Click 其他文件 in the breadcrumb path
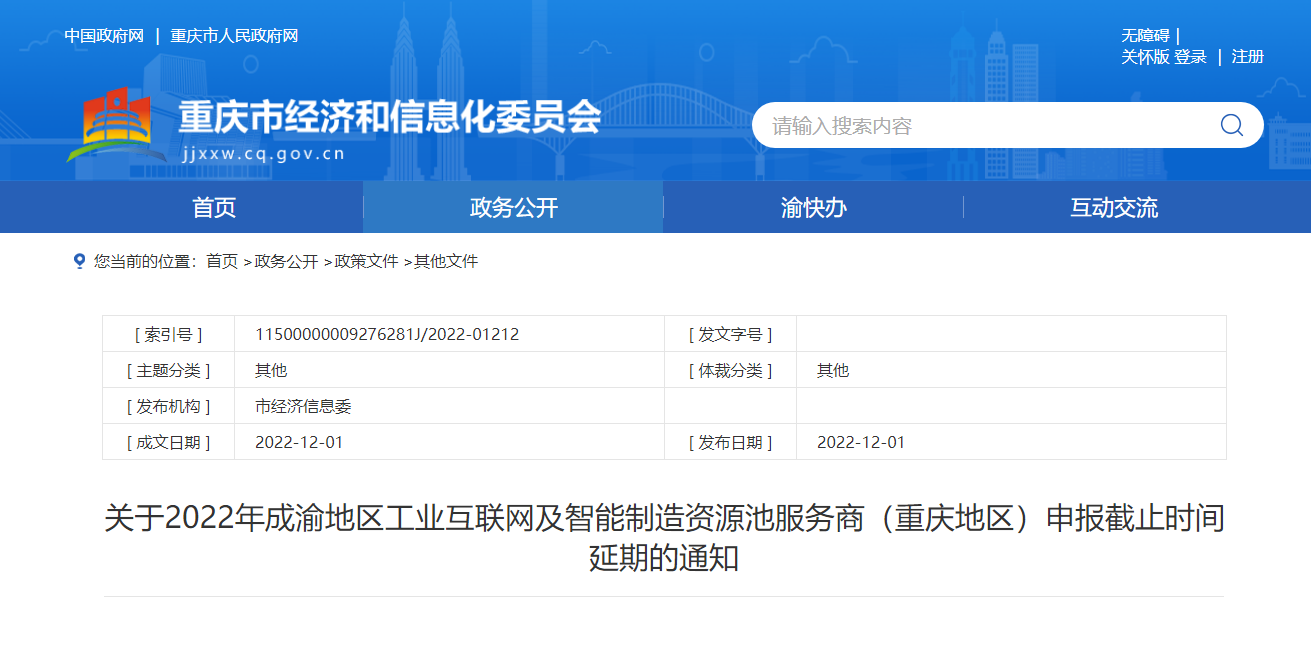 click(446, 261)
